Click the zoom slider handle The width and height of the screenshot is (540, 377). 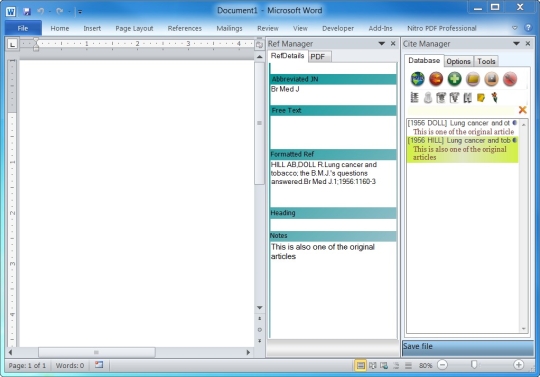coord(474,365)
